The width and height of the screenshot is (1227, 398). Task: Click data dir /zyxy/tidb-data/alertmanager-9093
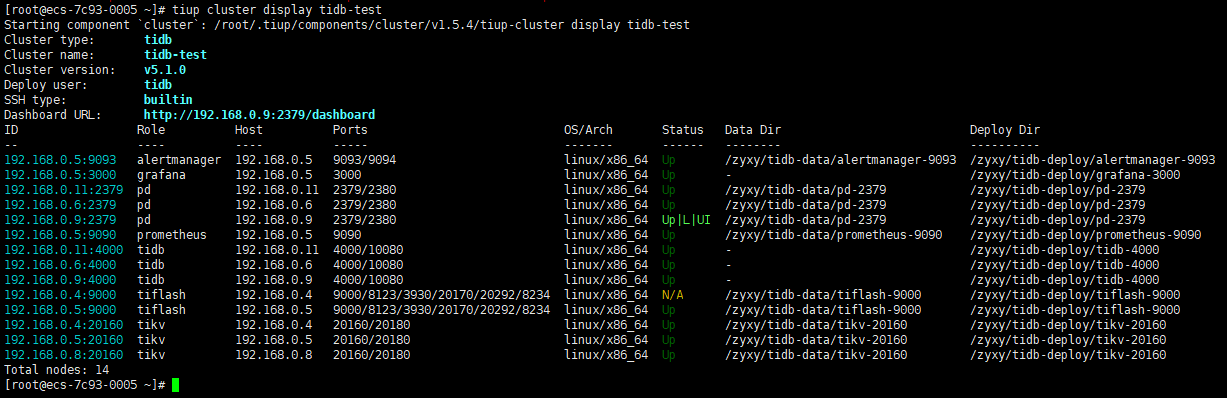pyautogui.click(x=841, y=160)
